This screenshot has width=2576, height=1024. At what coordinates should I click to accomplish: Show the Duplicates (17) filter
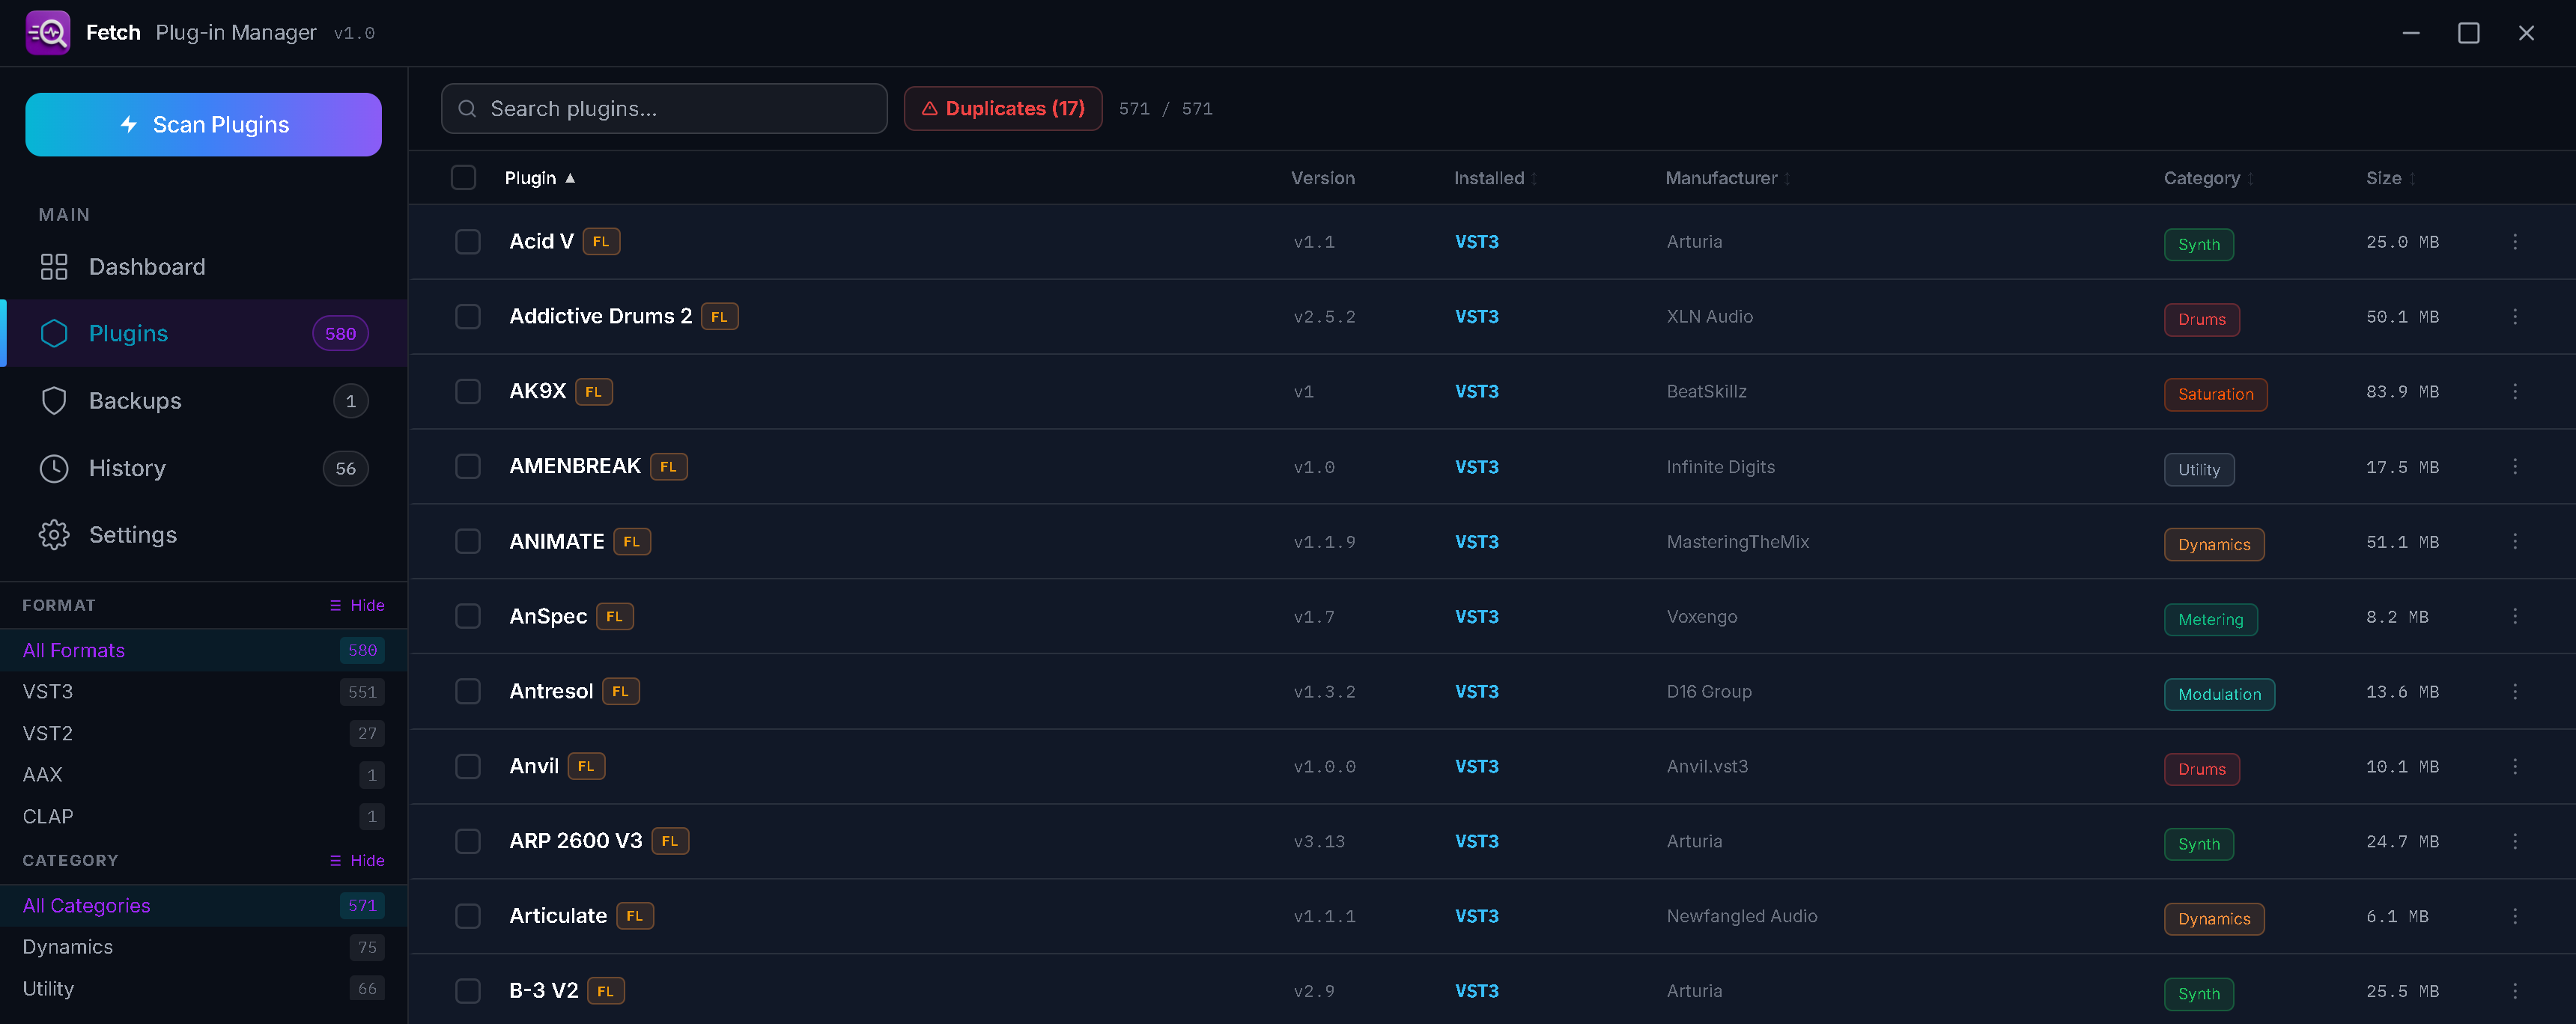pos(1003,109)
